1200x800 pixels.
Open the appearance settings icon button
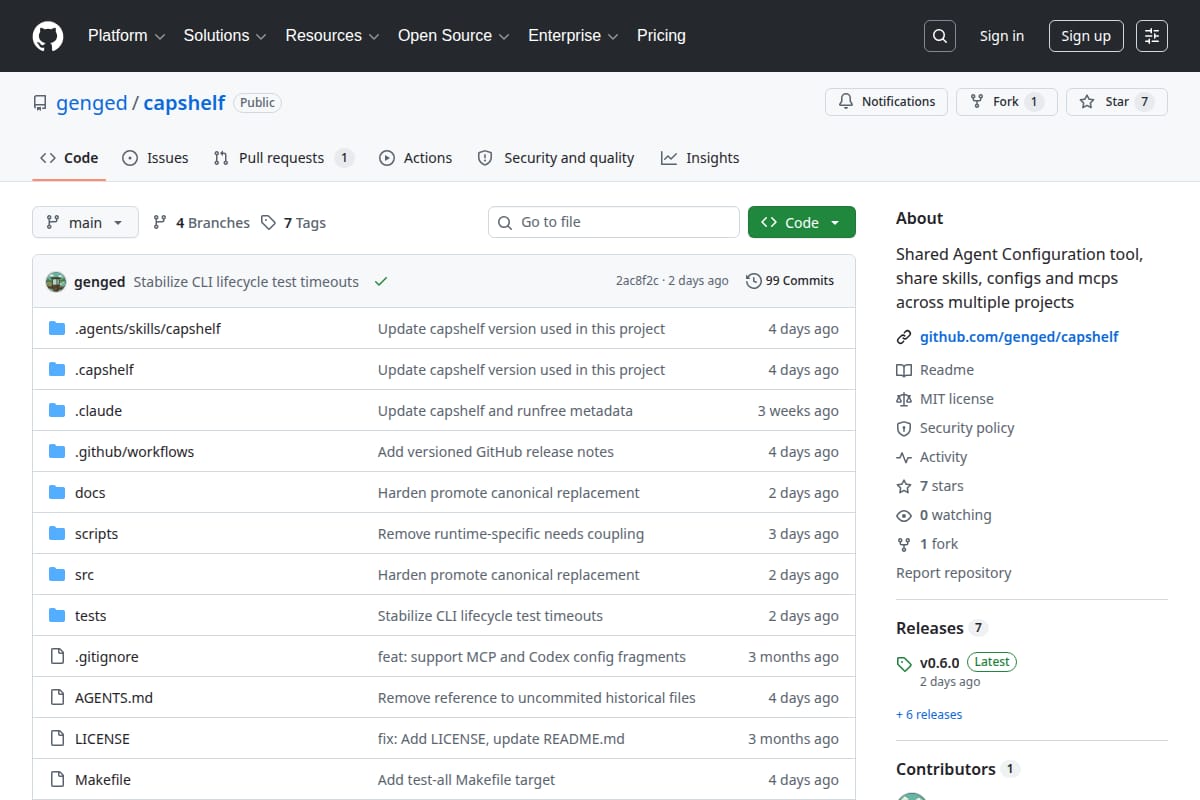(1152, 36)
